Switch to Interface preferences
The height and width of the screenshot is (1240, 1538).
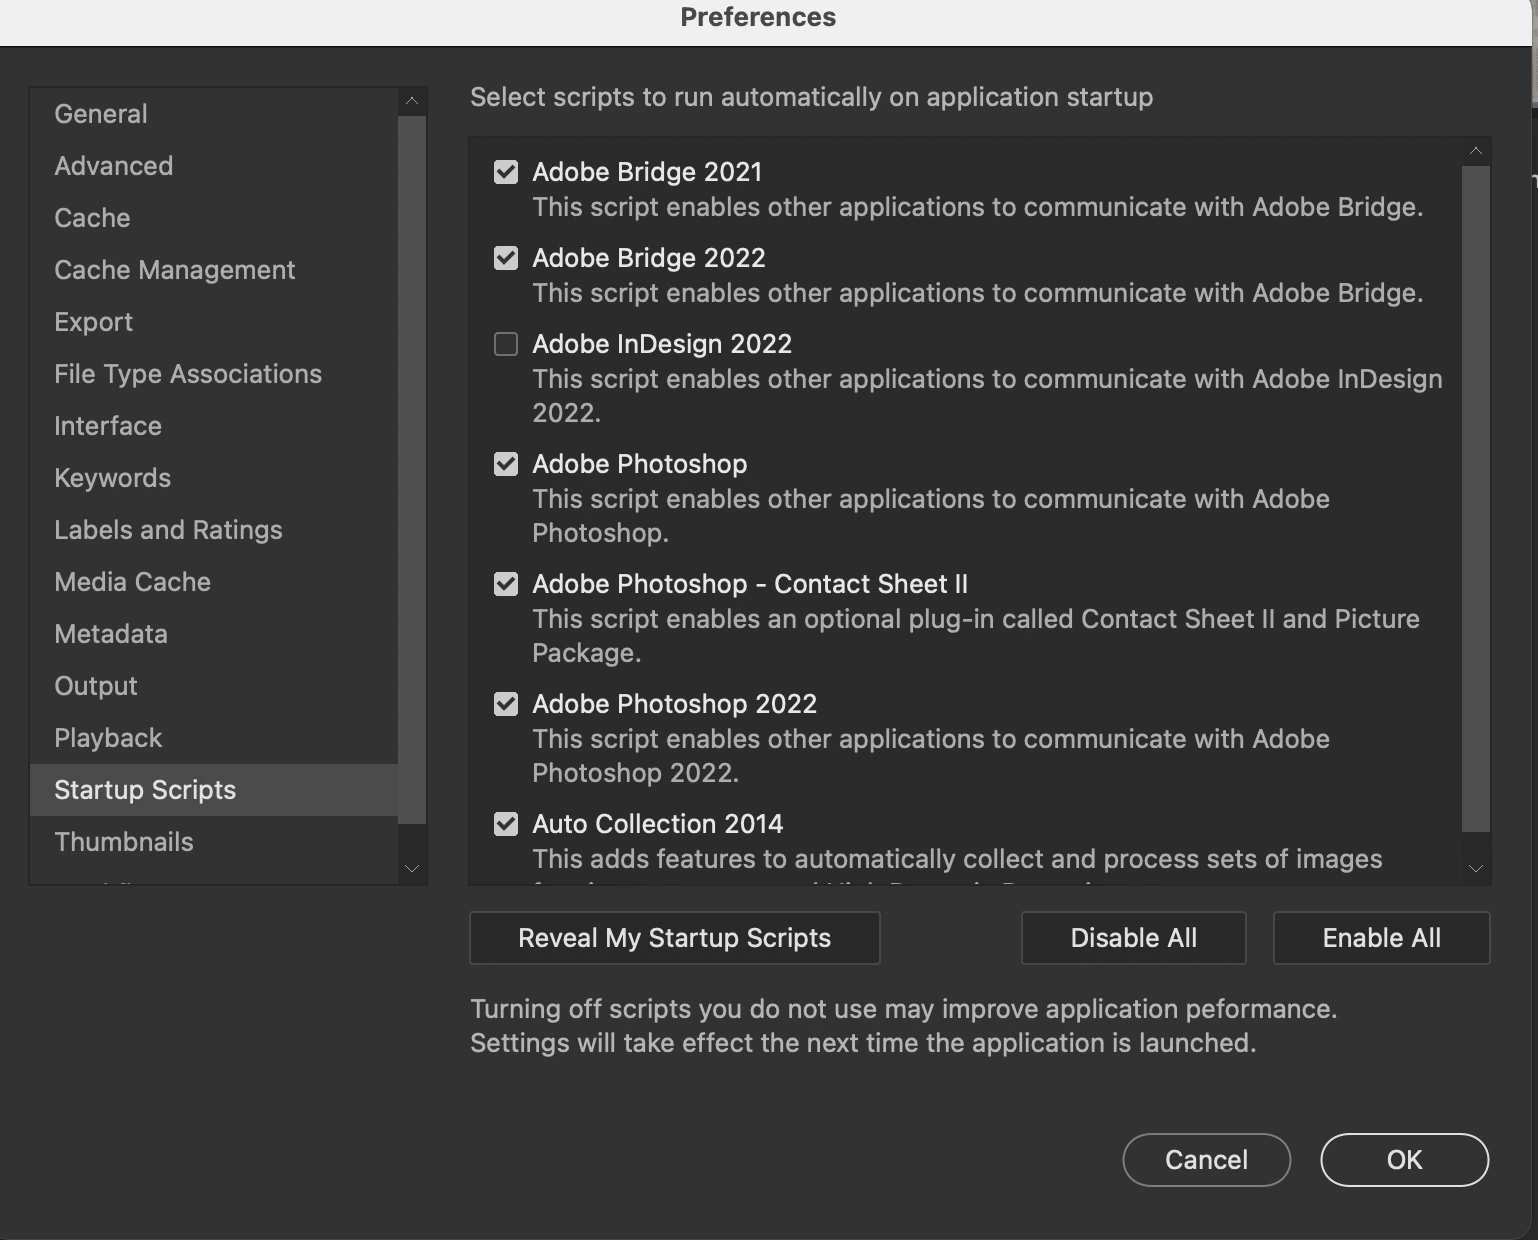click(x=214, y=426)
